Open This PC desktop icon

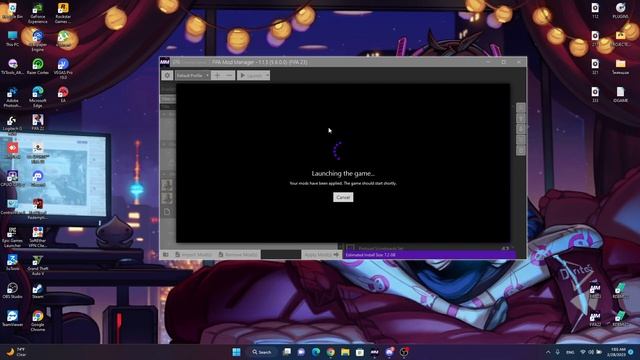point(12,39)
